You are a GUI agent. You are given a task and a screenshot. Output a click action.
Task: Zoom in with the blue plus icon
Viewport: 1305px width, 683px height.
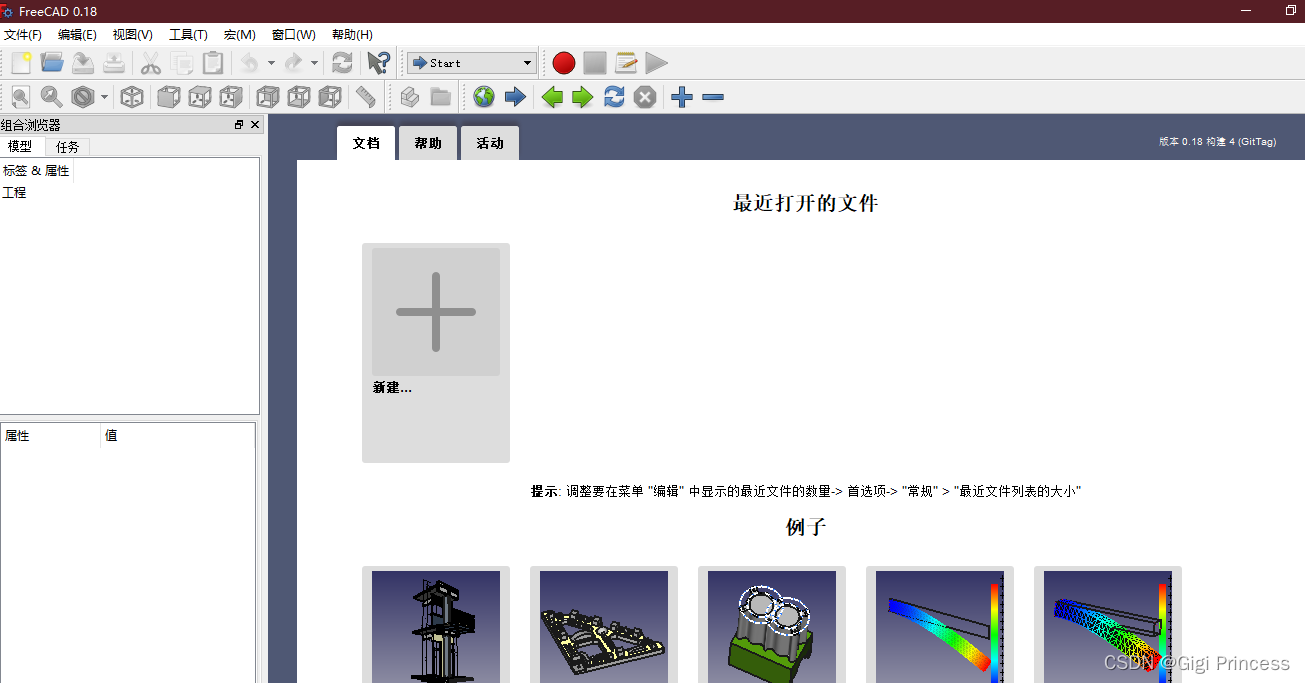pos(682,97)
